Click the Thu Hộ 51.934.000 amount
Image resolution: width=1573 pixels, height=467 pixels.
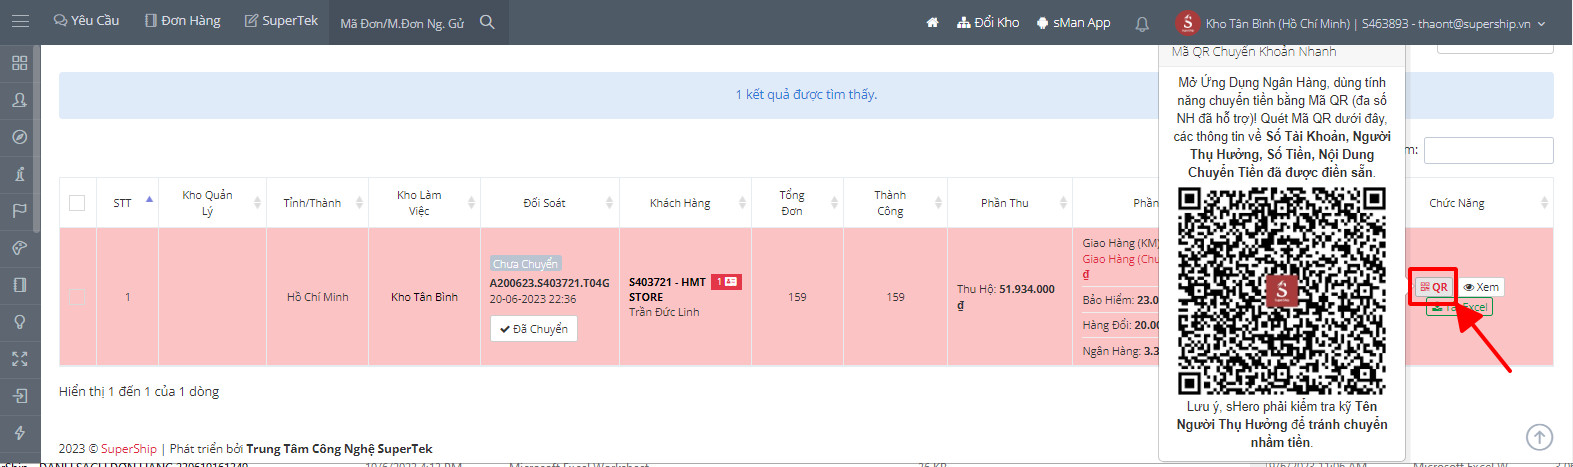pyautogui.click(x=1005, y=296)
